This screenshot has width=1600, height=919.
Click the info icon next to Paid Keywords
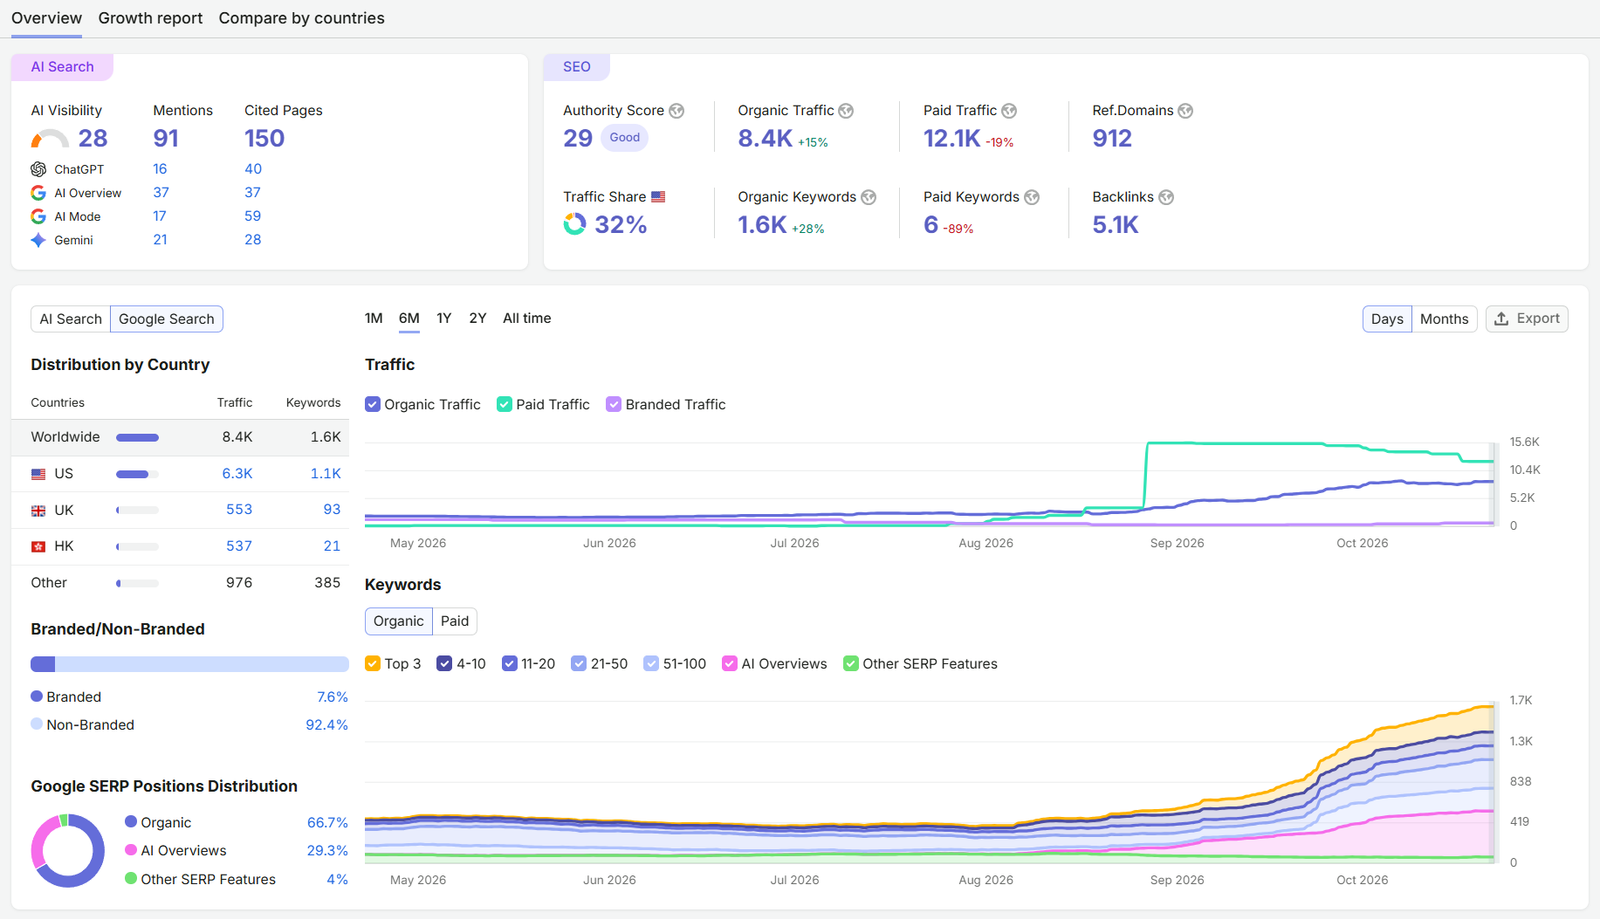click(x=1032, y=197)
